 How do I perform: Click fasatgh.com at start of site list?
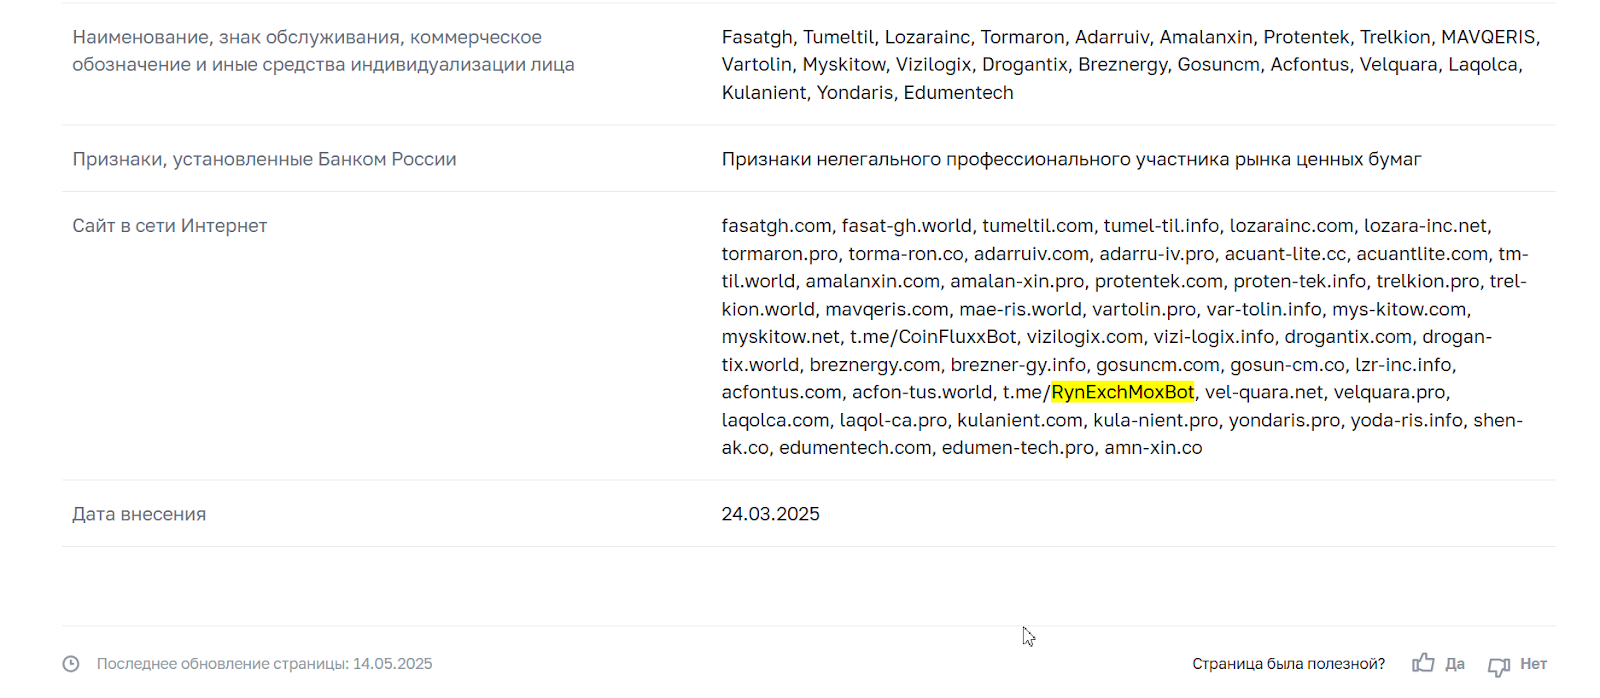(x=776, y=226)
